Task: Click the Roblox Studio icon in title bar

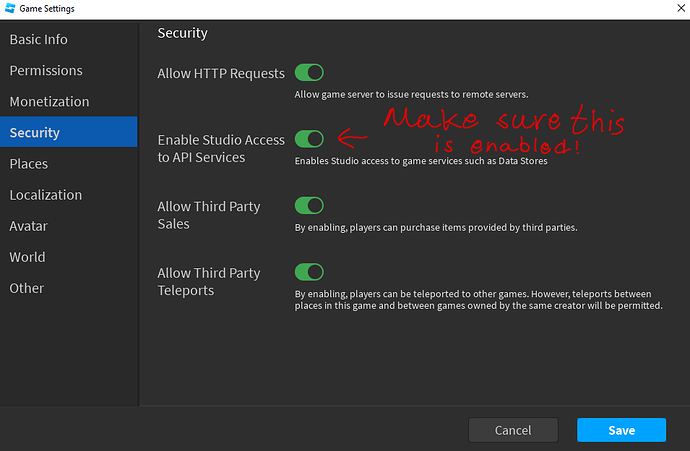Action: click(x=10, y=8)
